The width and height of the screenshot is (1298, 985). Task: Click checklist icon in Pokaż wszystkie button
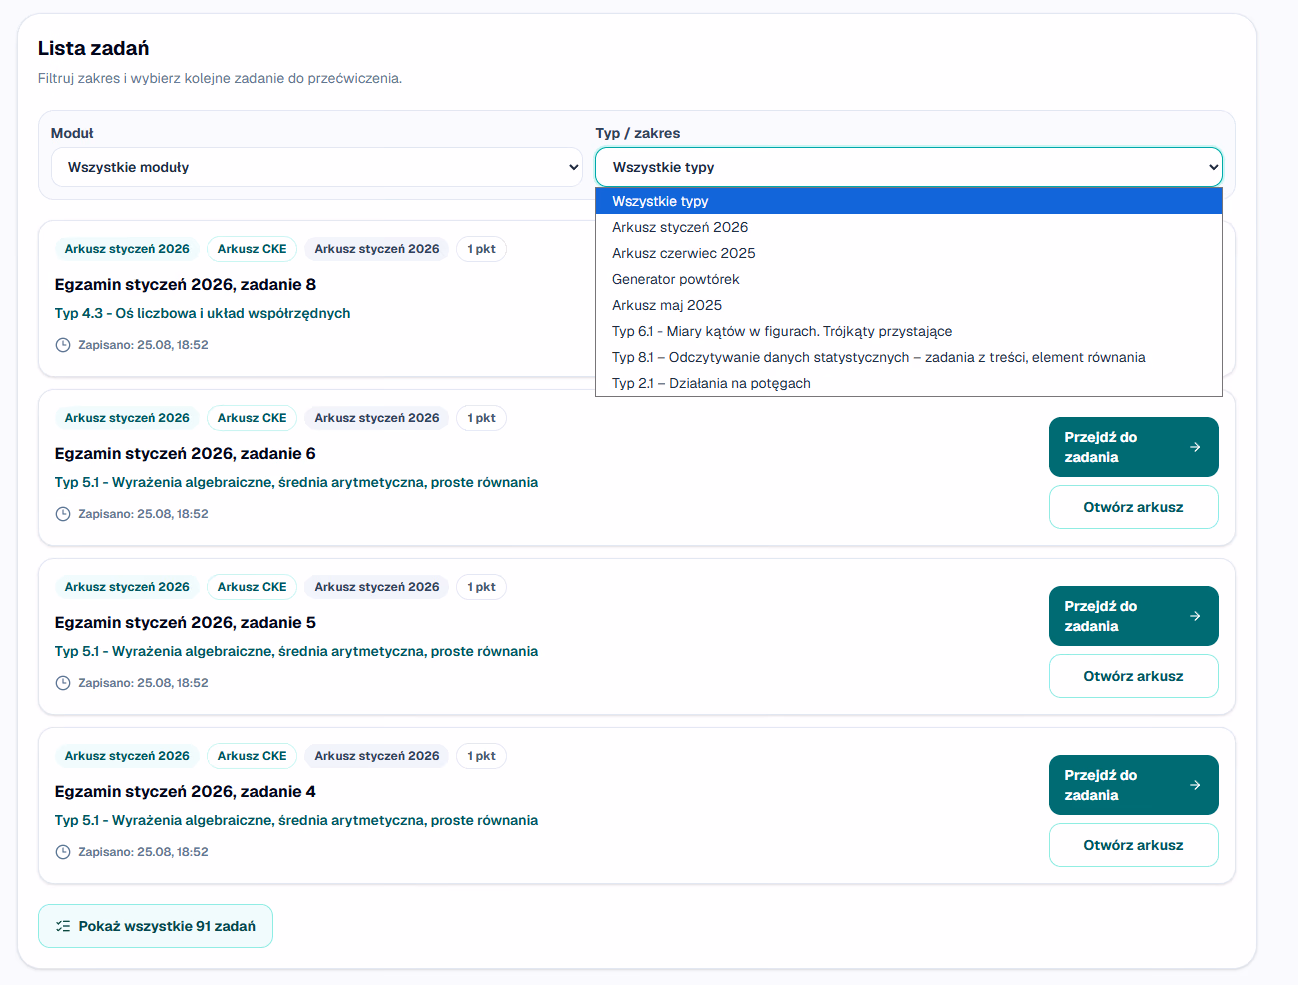tap(63, 926)
